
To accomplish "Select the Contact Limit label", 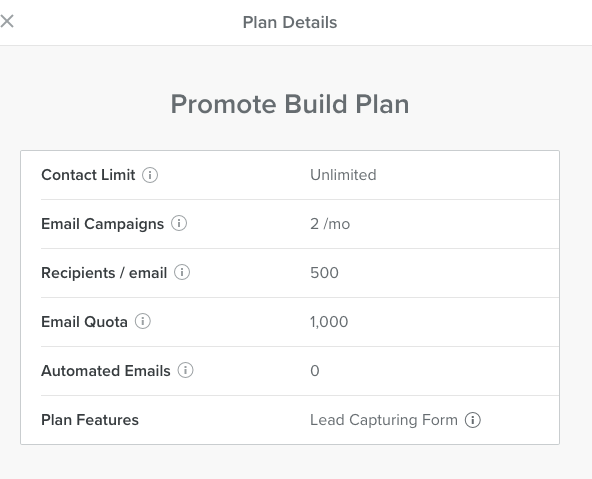I will pyautogui.click(x=88, y=175).
